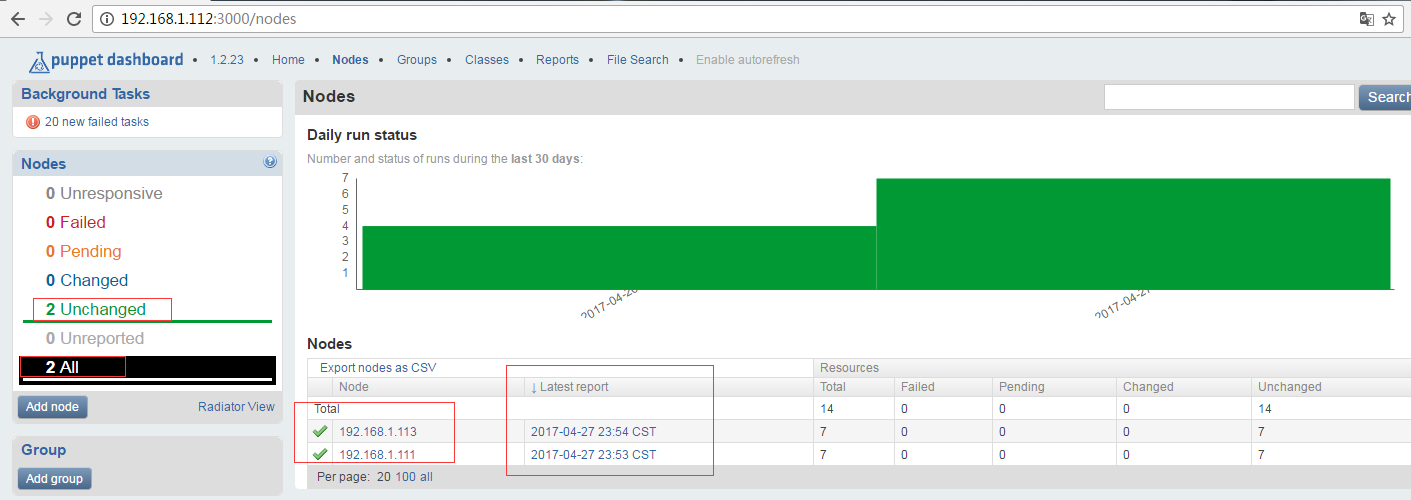Screen dimensions: 1411x500
Task: Filter by Unchanged nodes in sidebar
Action: click(102, 310)
